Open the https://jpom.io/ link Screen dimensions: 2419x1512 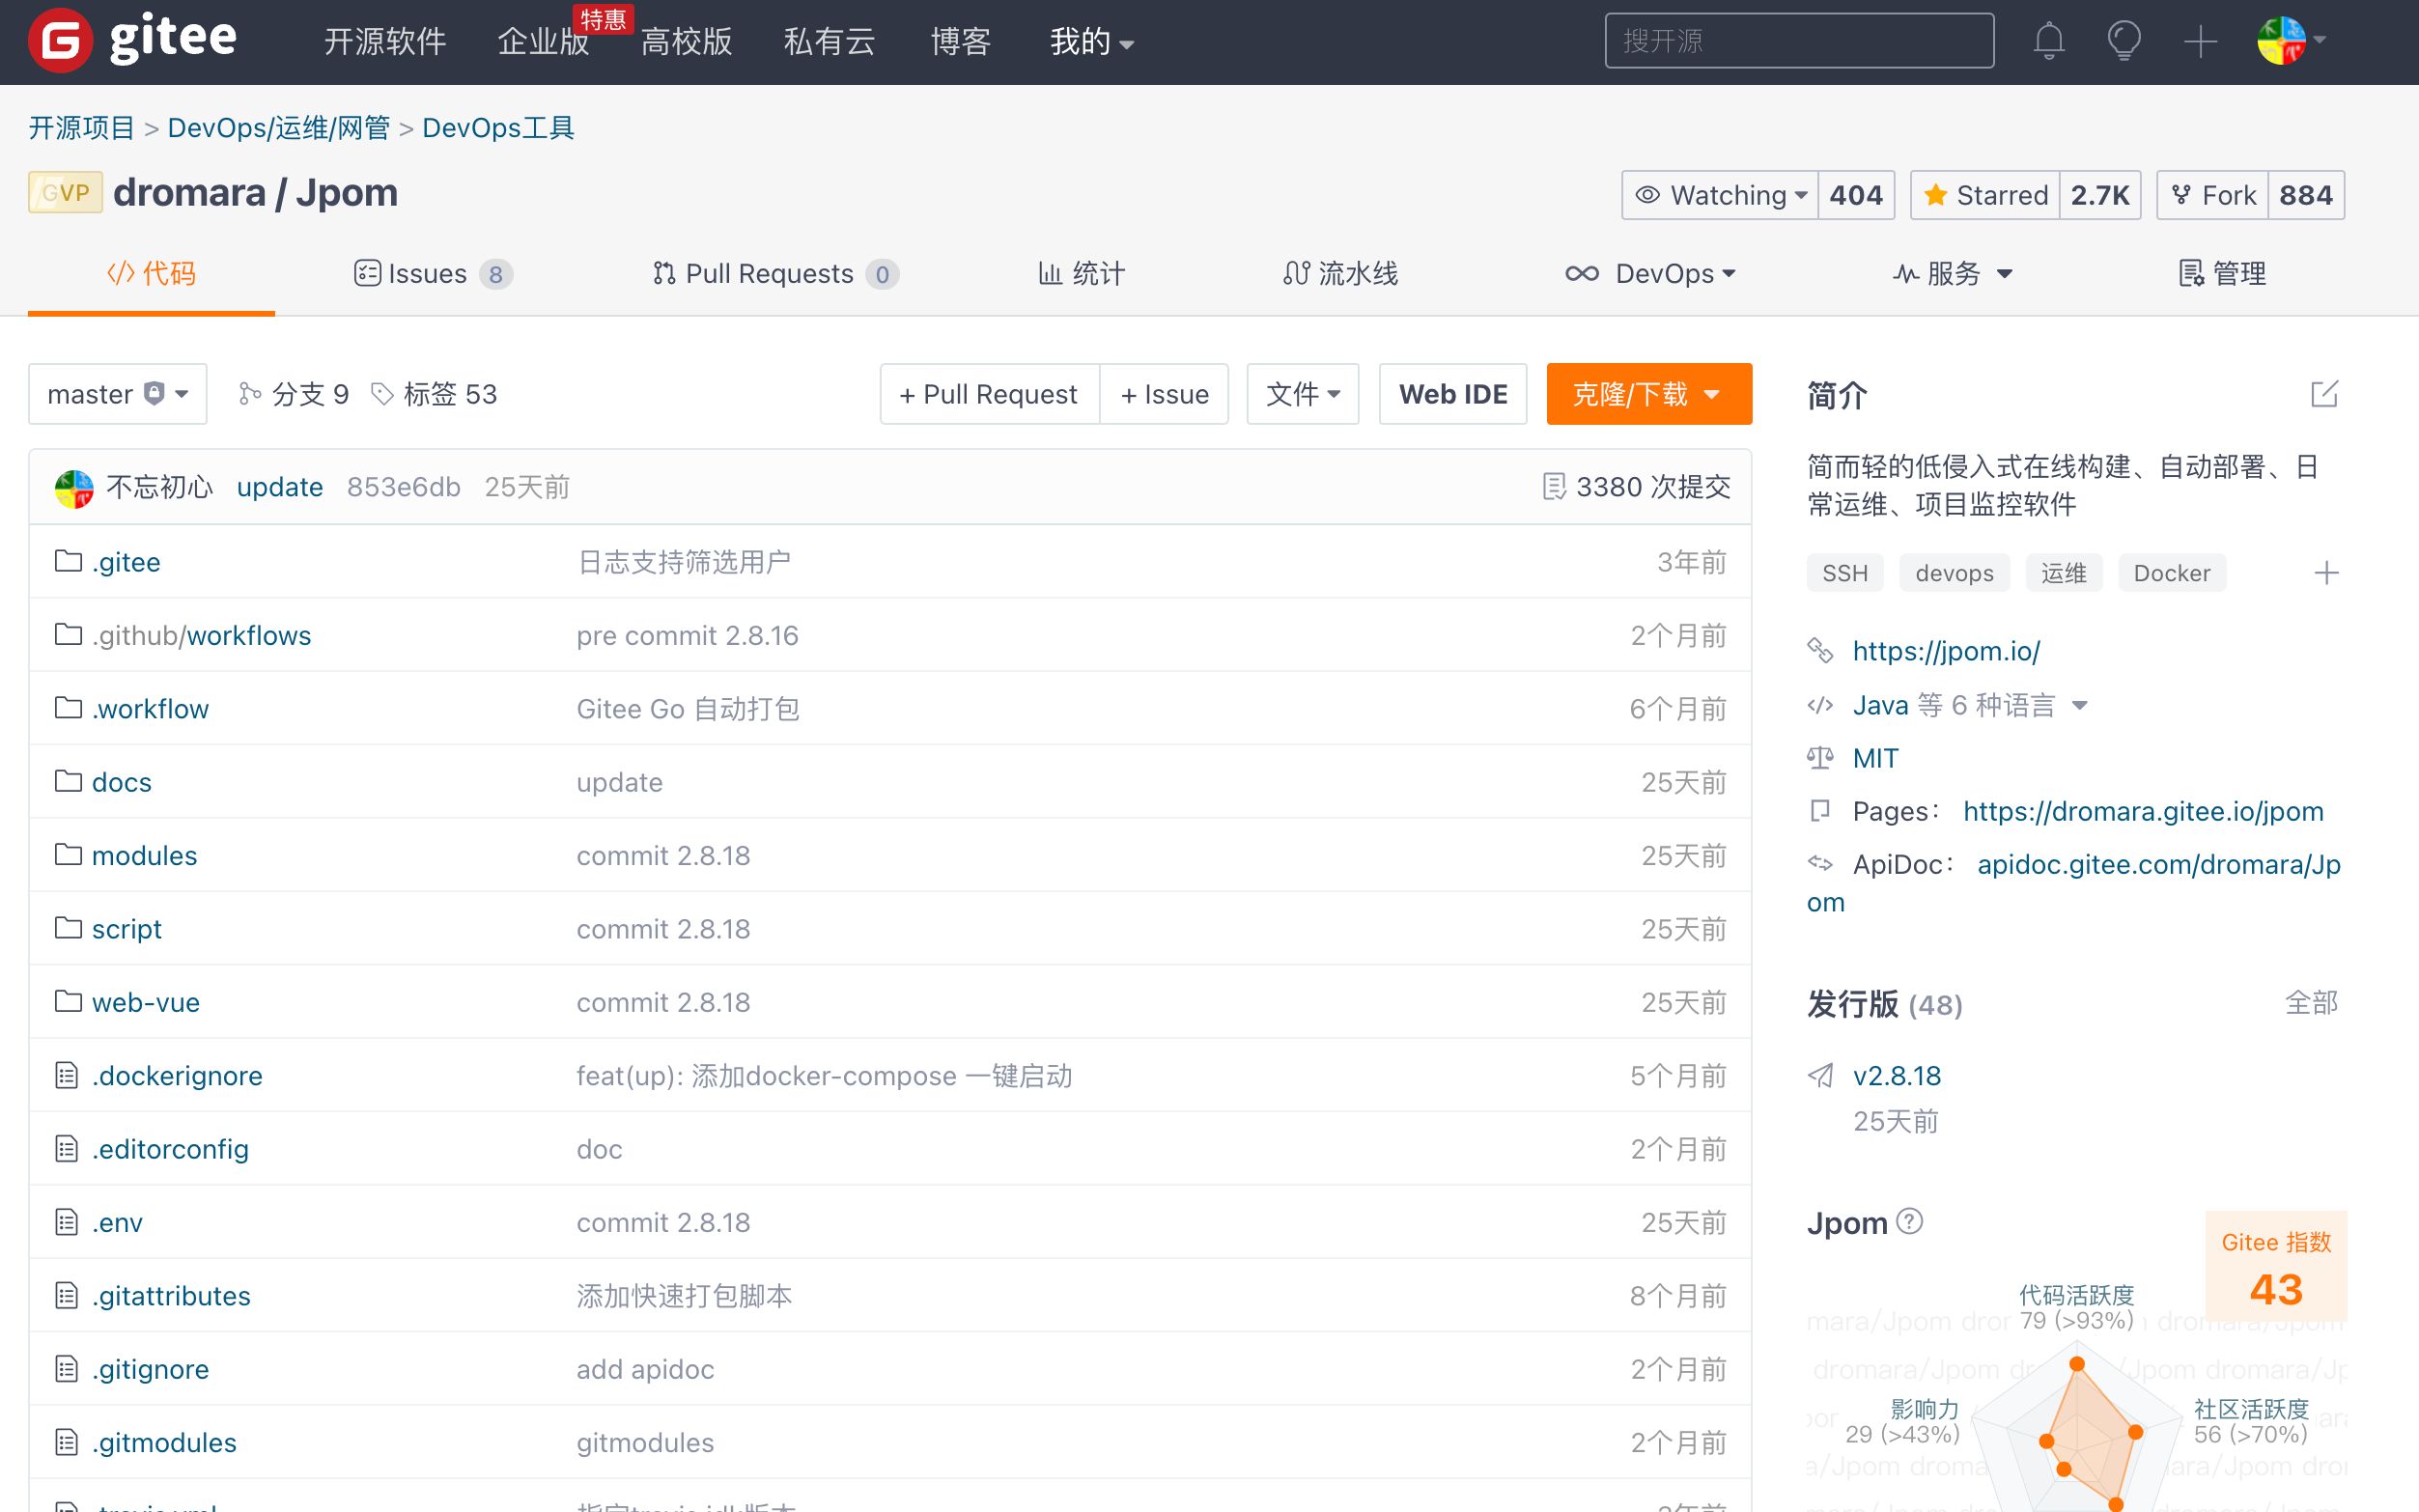[x=1946, y=651]
